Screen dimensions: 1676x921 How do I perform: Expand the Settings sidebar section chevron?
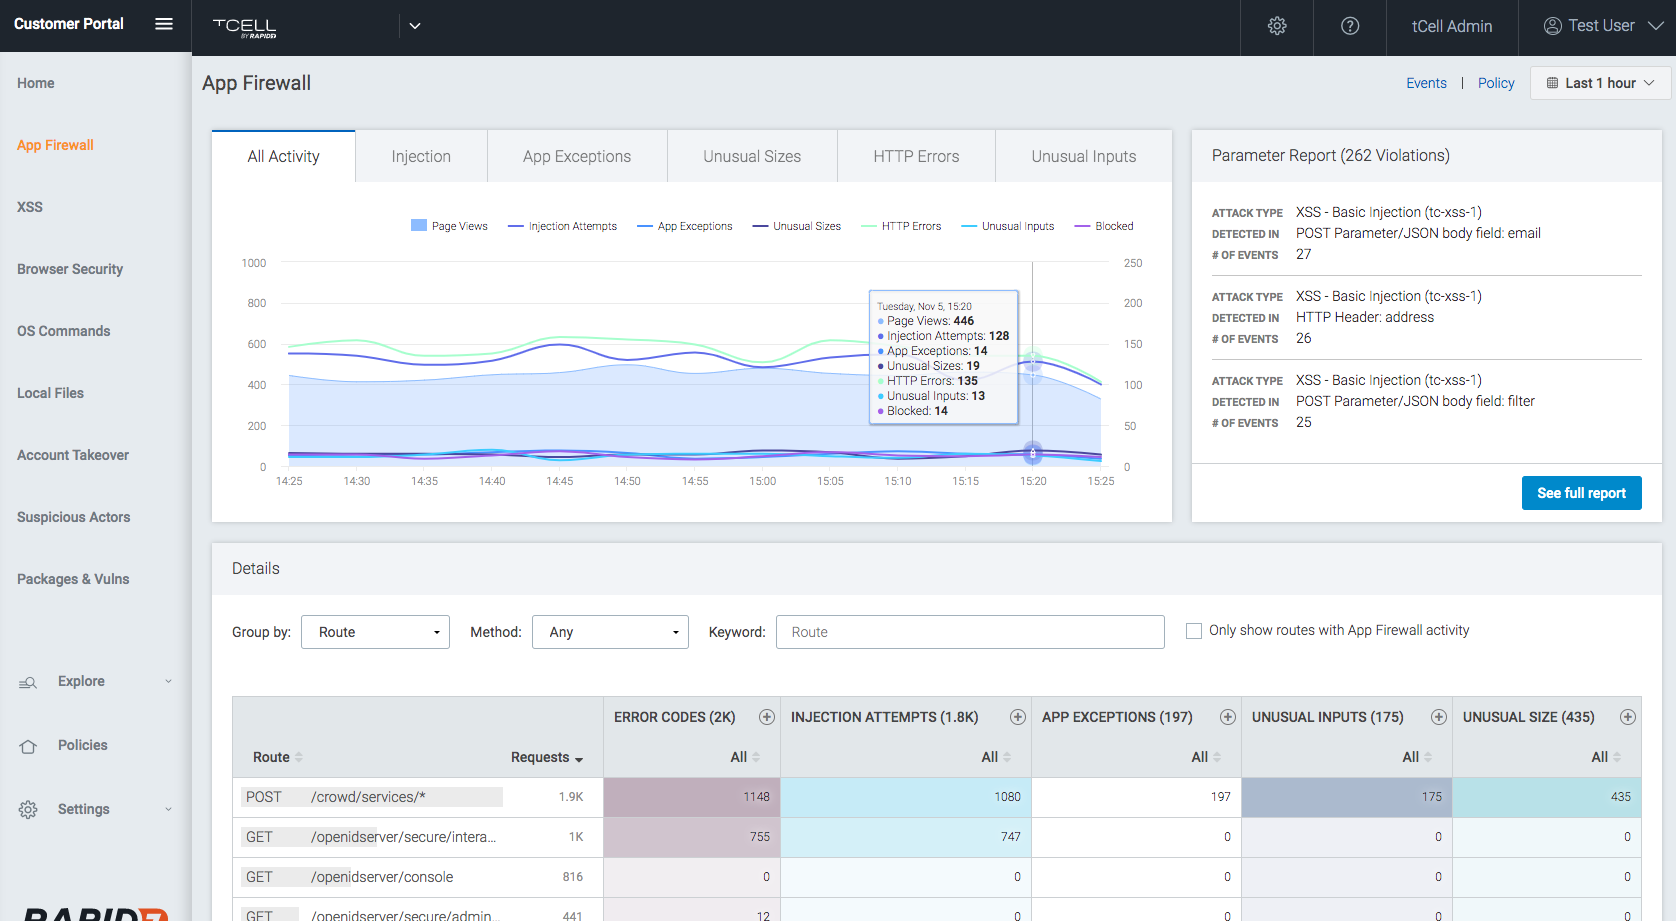tap(168, 809)
